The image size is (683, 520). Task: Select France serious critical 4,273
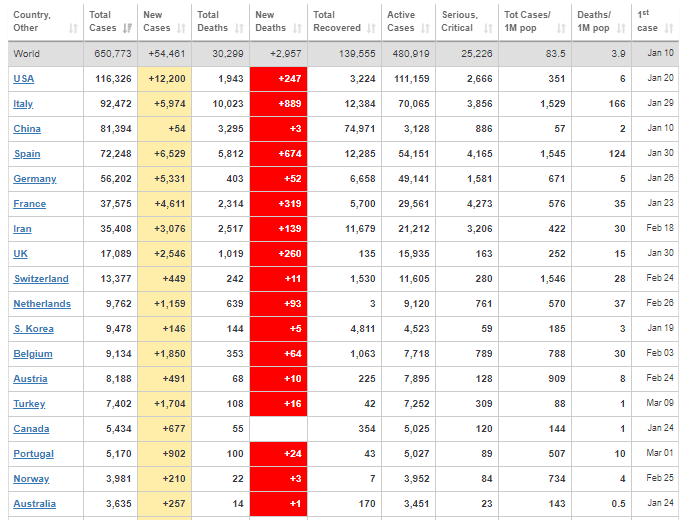(x=480, y=204)
